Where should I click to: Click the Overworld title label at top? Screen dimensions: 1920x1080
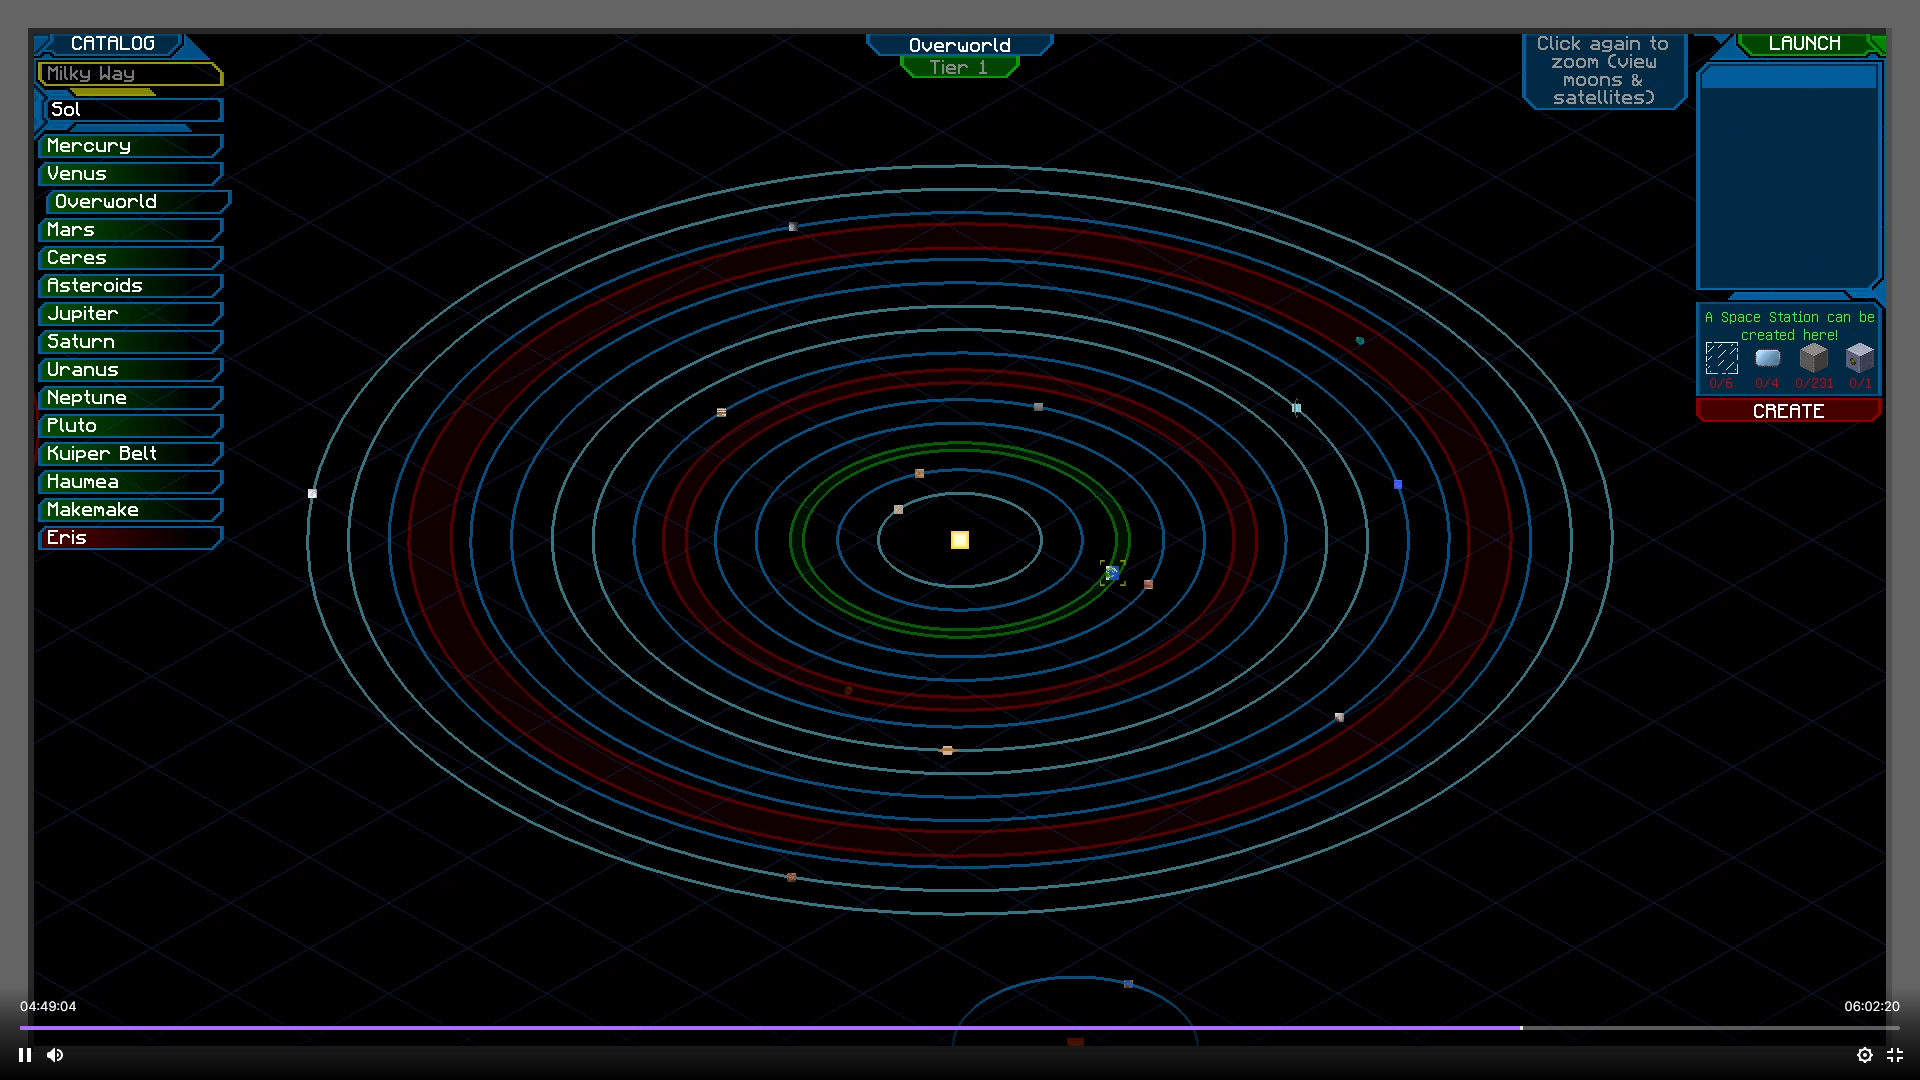pos(959,46)
